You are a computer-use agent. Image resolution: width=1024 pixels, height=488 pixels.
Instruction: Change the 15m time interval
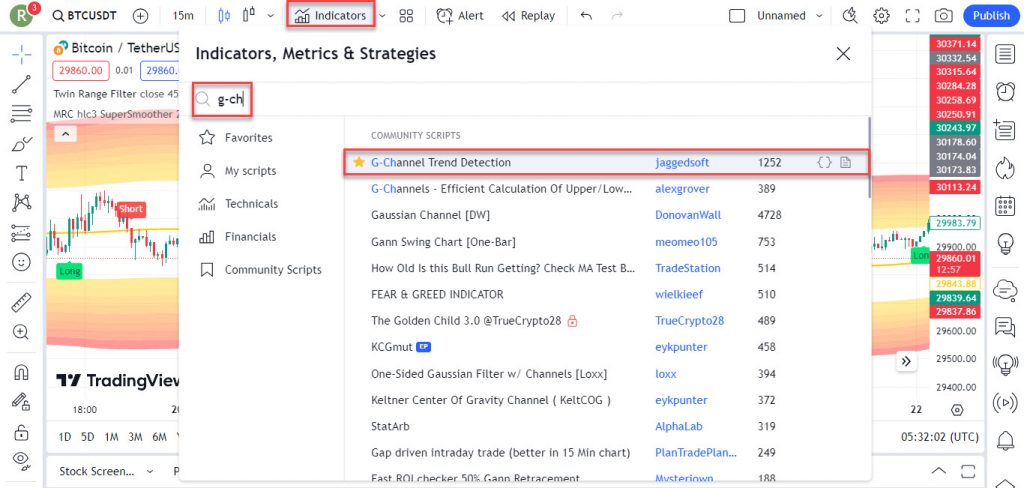(182, 16)
